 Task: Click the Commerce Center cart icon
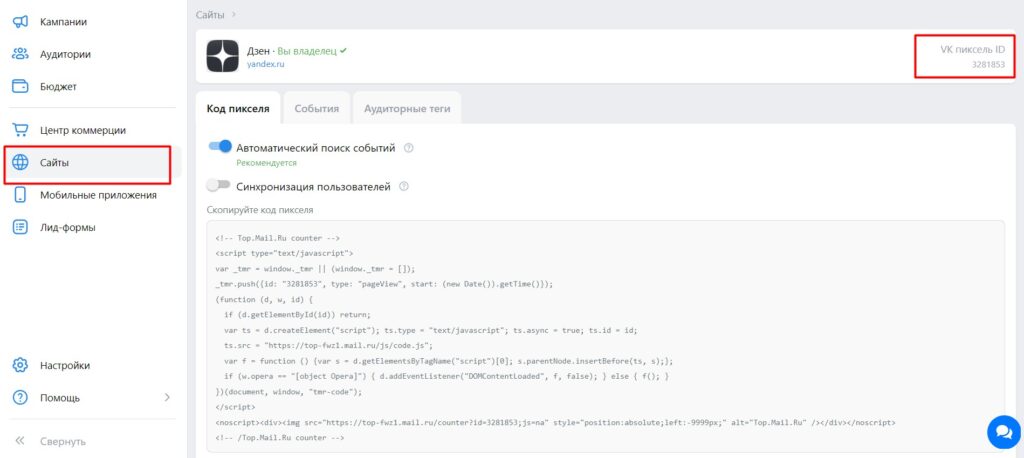coord(20,130)
